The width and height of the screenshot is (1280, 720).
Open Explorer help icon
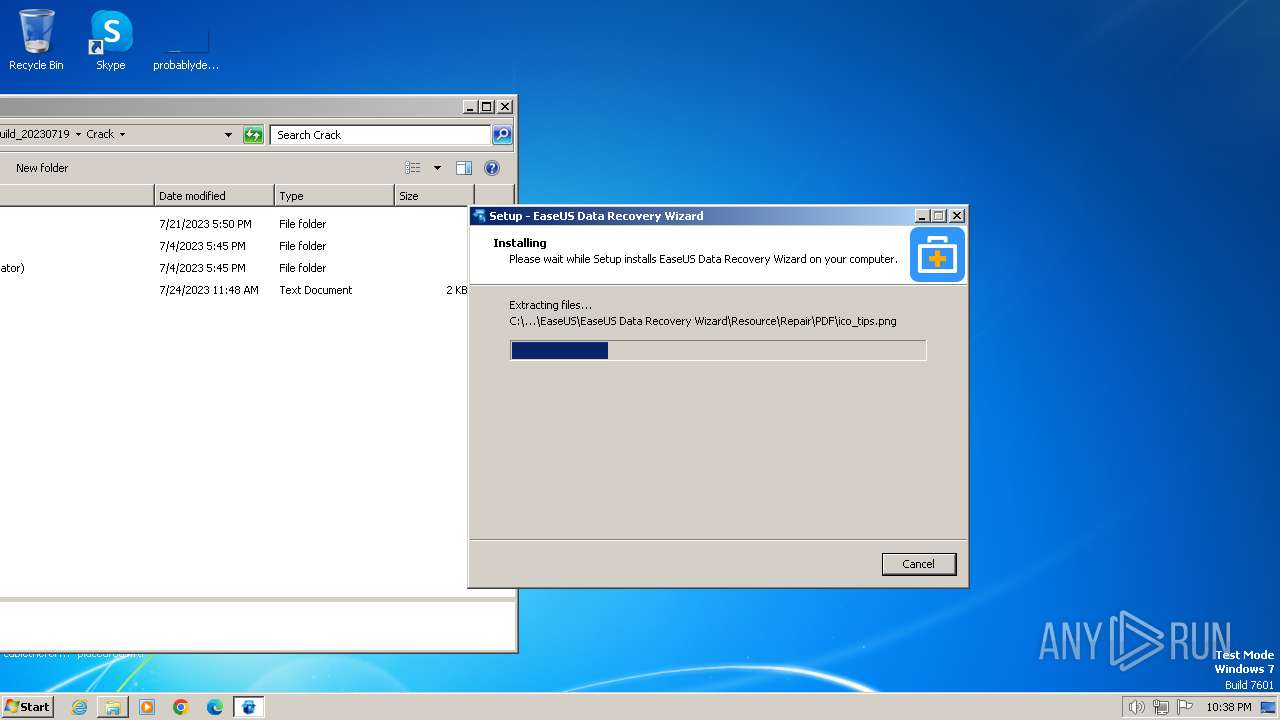492,168
